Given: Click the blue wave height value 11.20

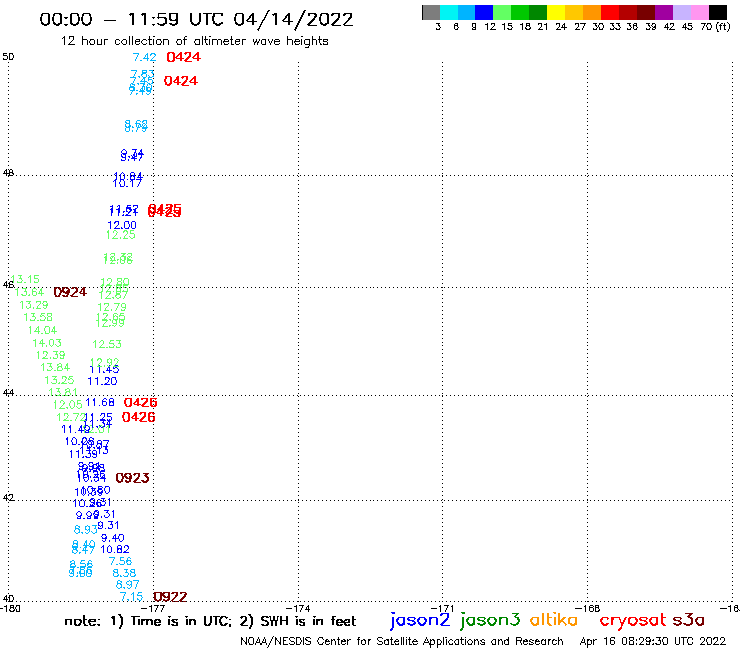Looking at the screenshot, I should tap(102, 381).
